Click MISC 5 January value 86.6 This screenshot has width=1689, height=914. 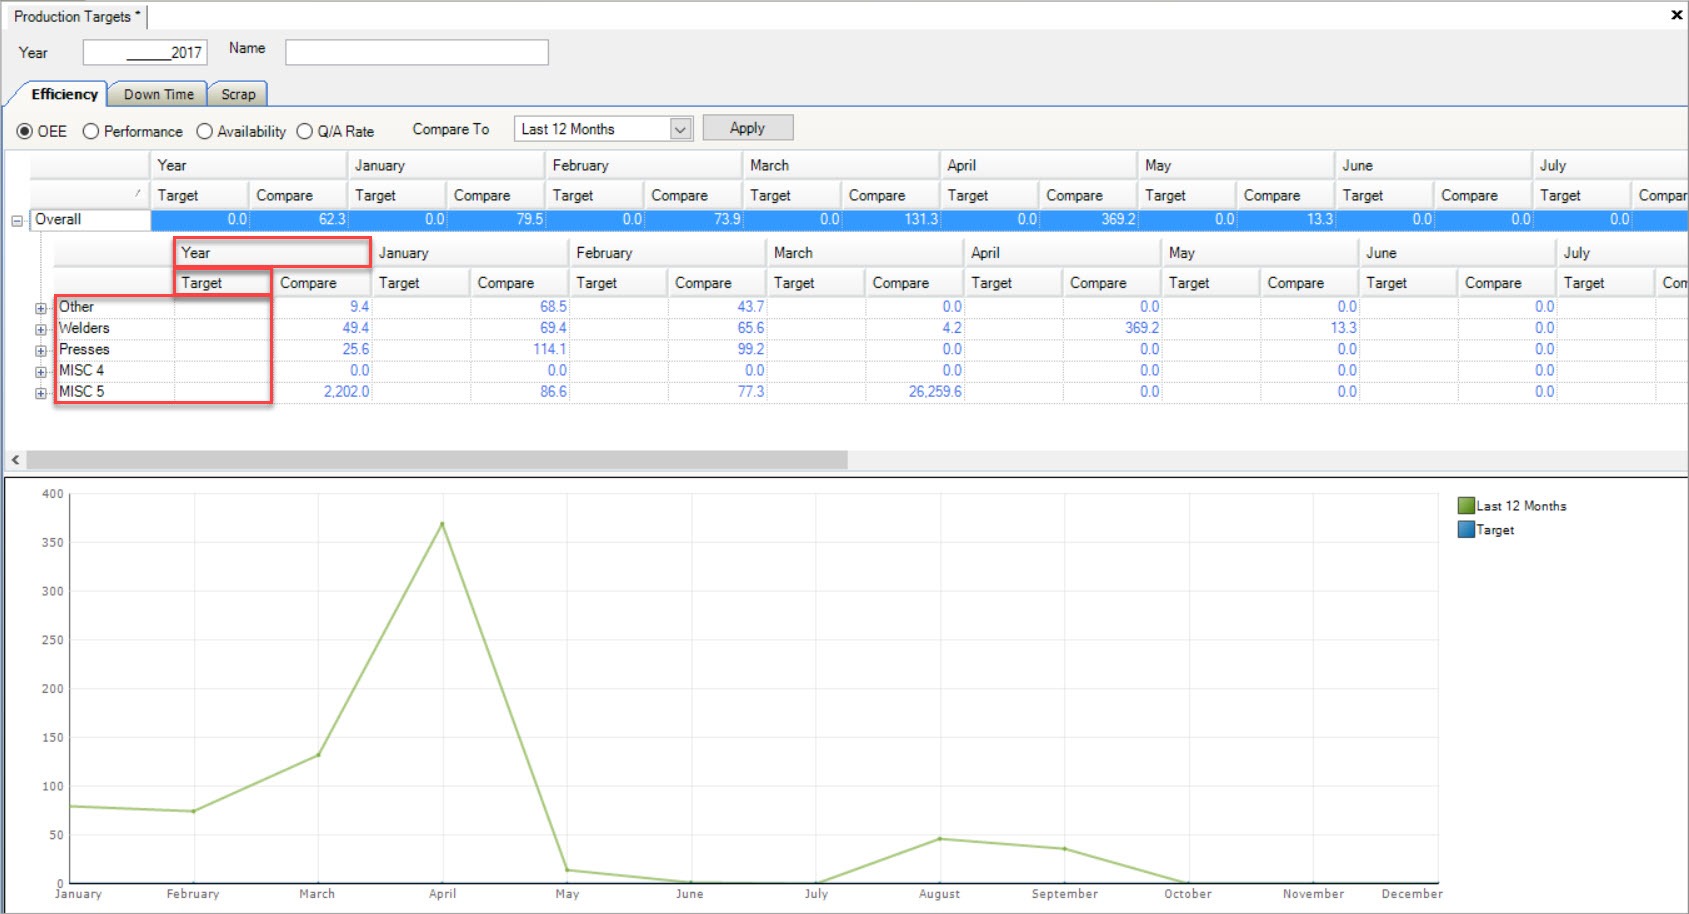coord(553,392)
